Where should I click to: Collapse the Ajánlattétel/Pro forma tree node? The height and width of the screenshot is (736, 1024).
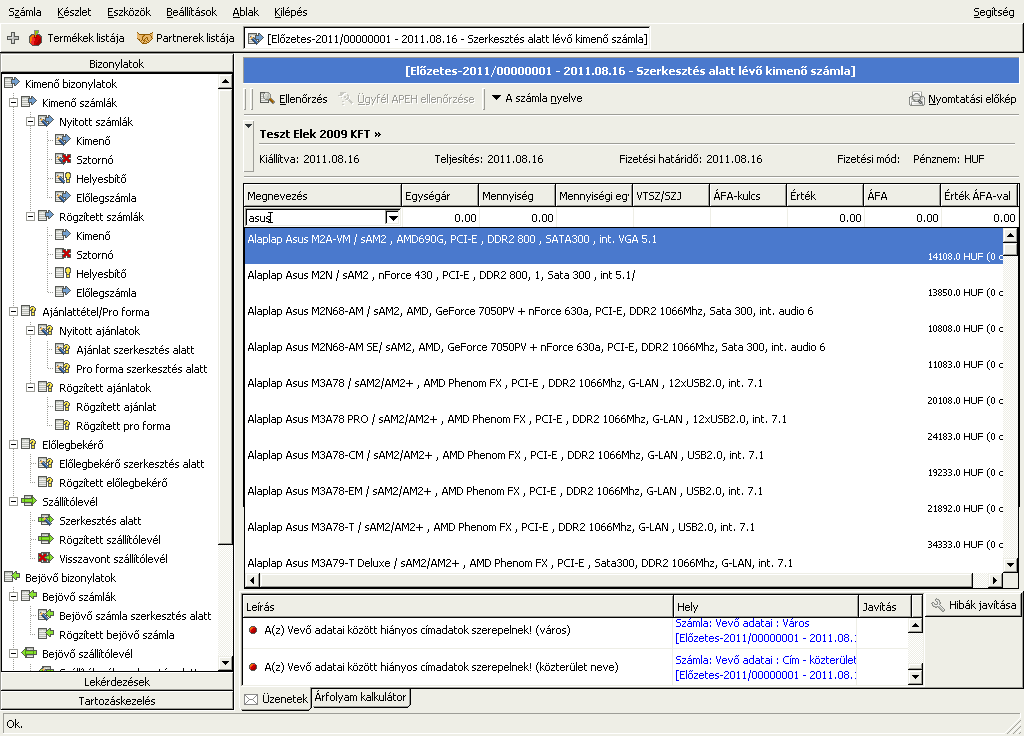13,312
